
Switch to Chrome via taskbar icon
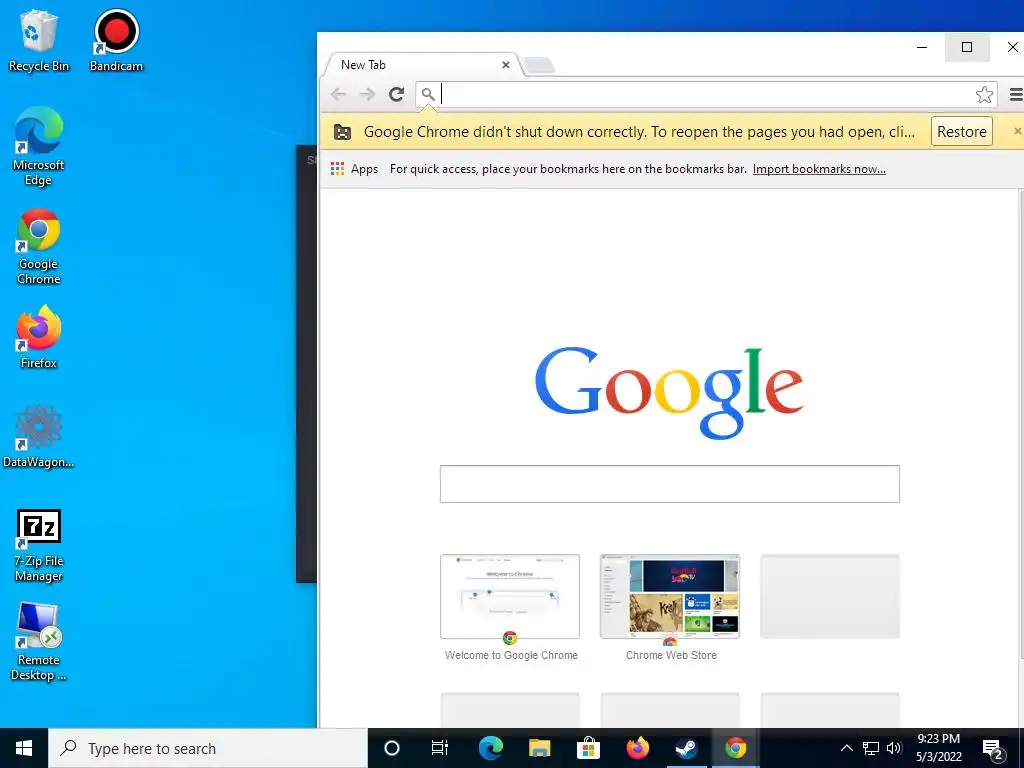(735, 748)
